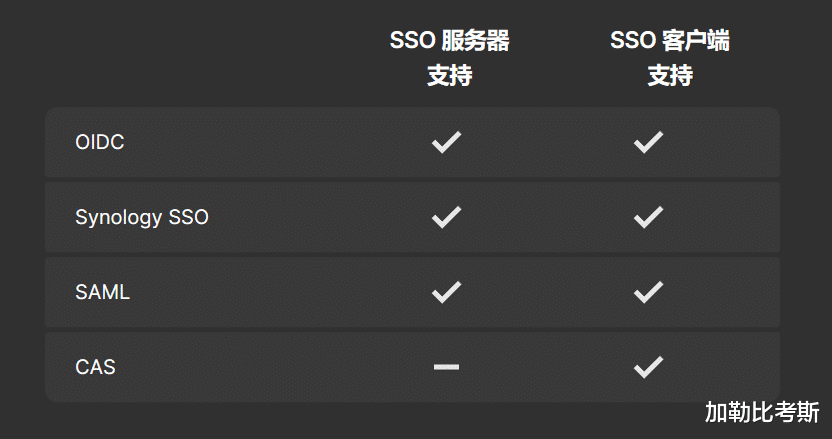Click the 加勒比考斯 watermark text
This screenshot has width=832, height=439.
(762, 412)
